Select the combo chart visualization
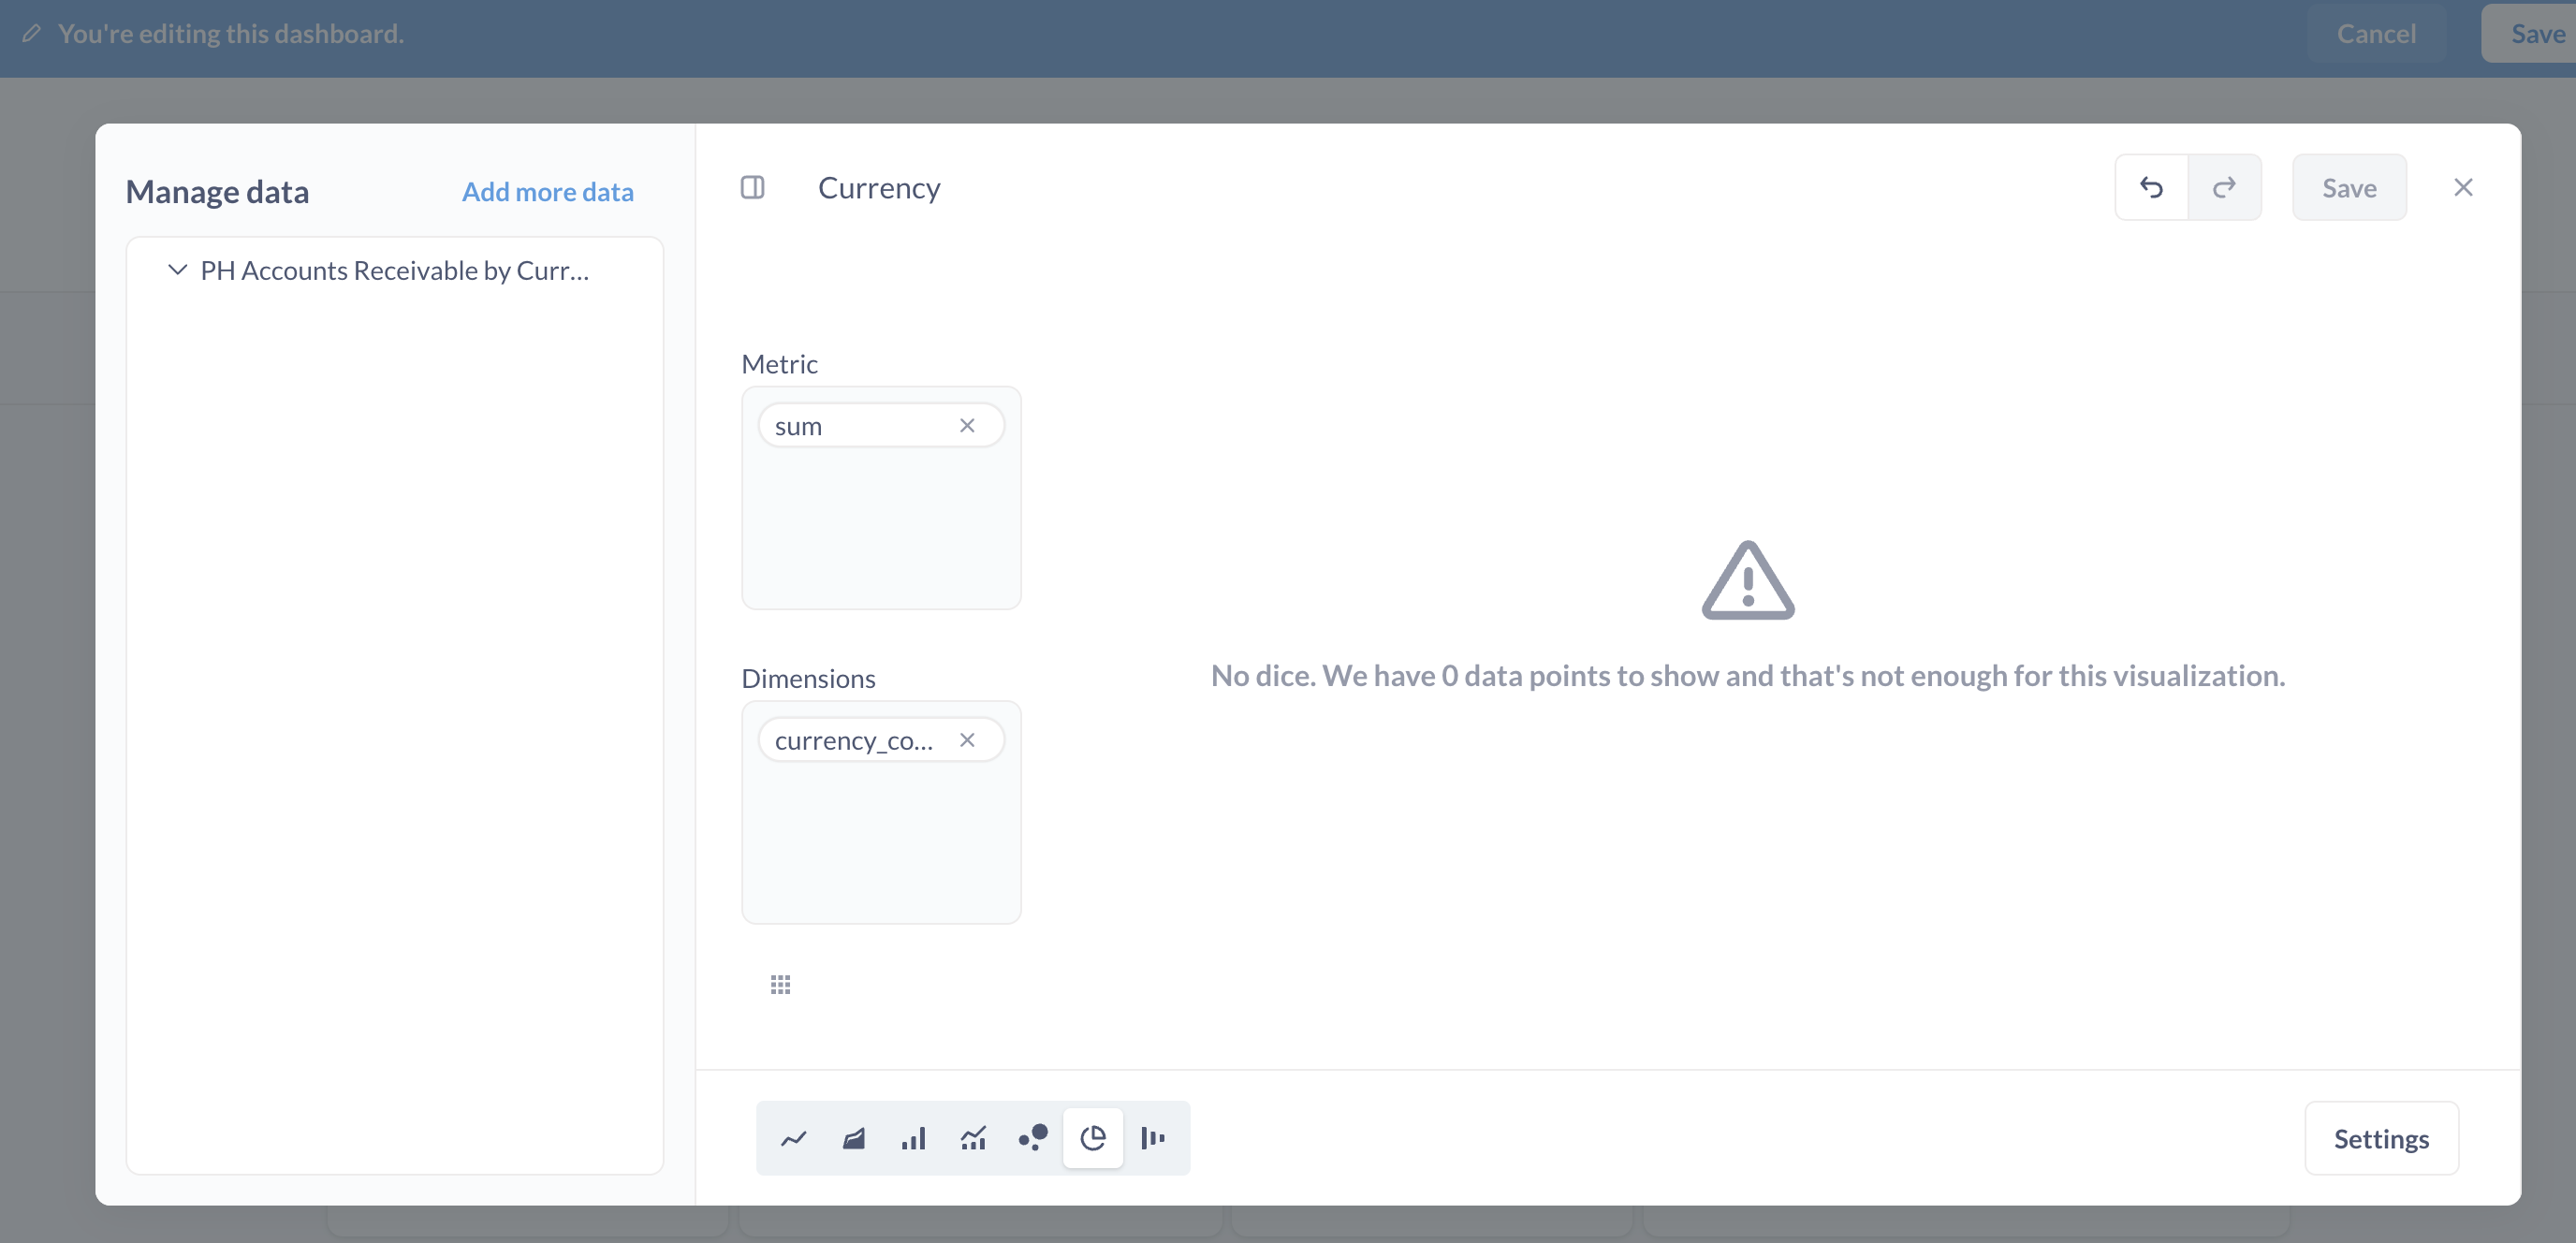The width and height of the screenshot is (2576, 1243). point(973,1138)
